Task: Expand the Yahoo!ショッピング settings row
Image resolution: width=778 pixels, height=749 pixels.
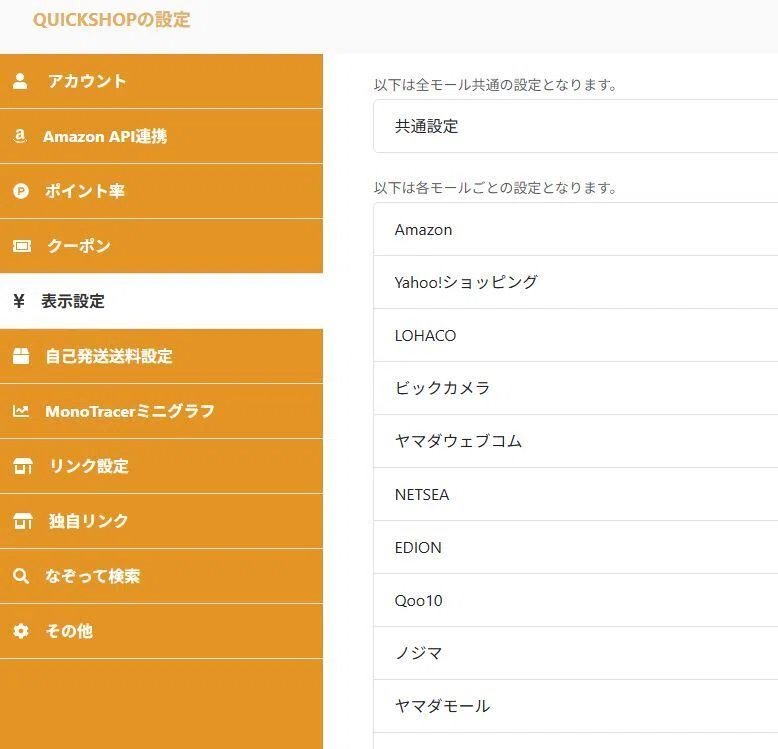Action: pyautogui.click(x=576, y=282)
